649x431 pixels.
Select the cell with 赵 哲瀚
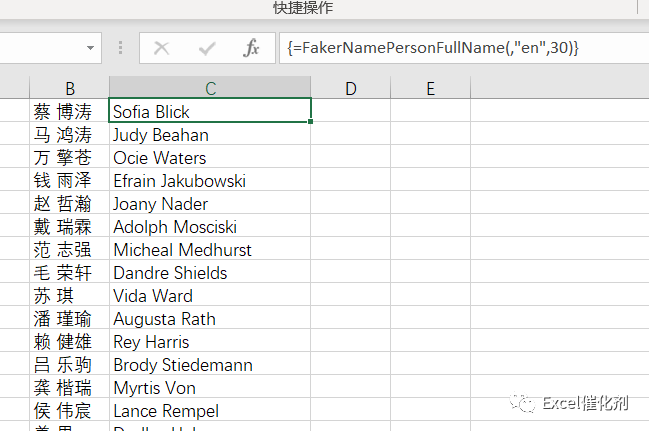(x=70, y=204)
